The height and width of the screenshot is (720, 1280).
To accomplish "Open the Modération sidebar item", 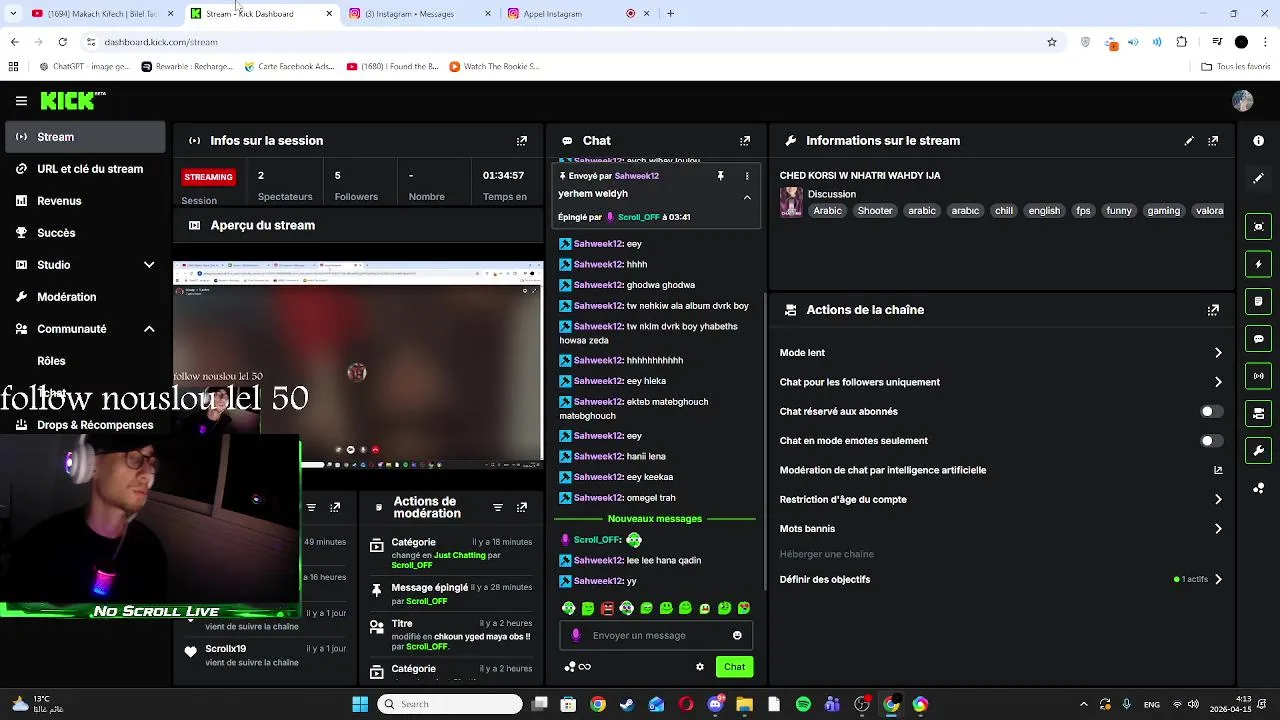I will (x=84, y=297).
